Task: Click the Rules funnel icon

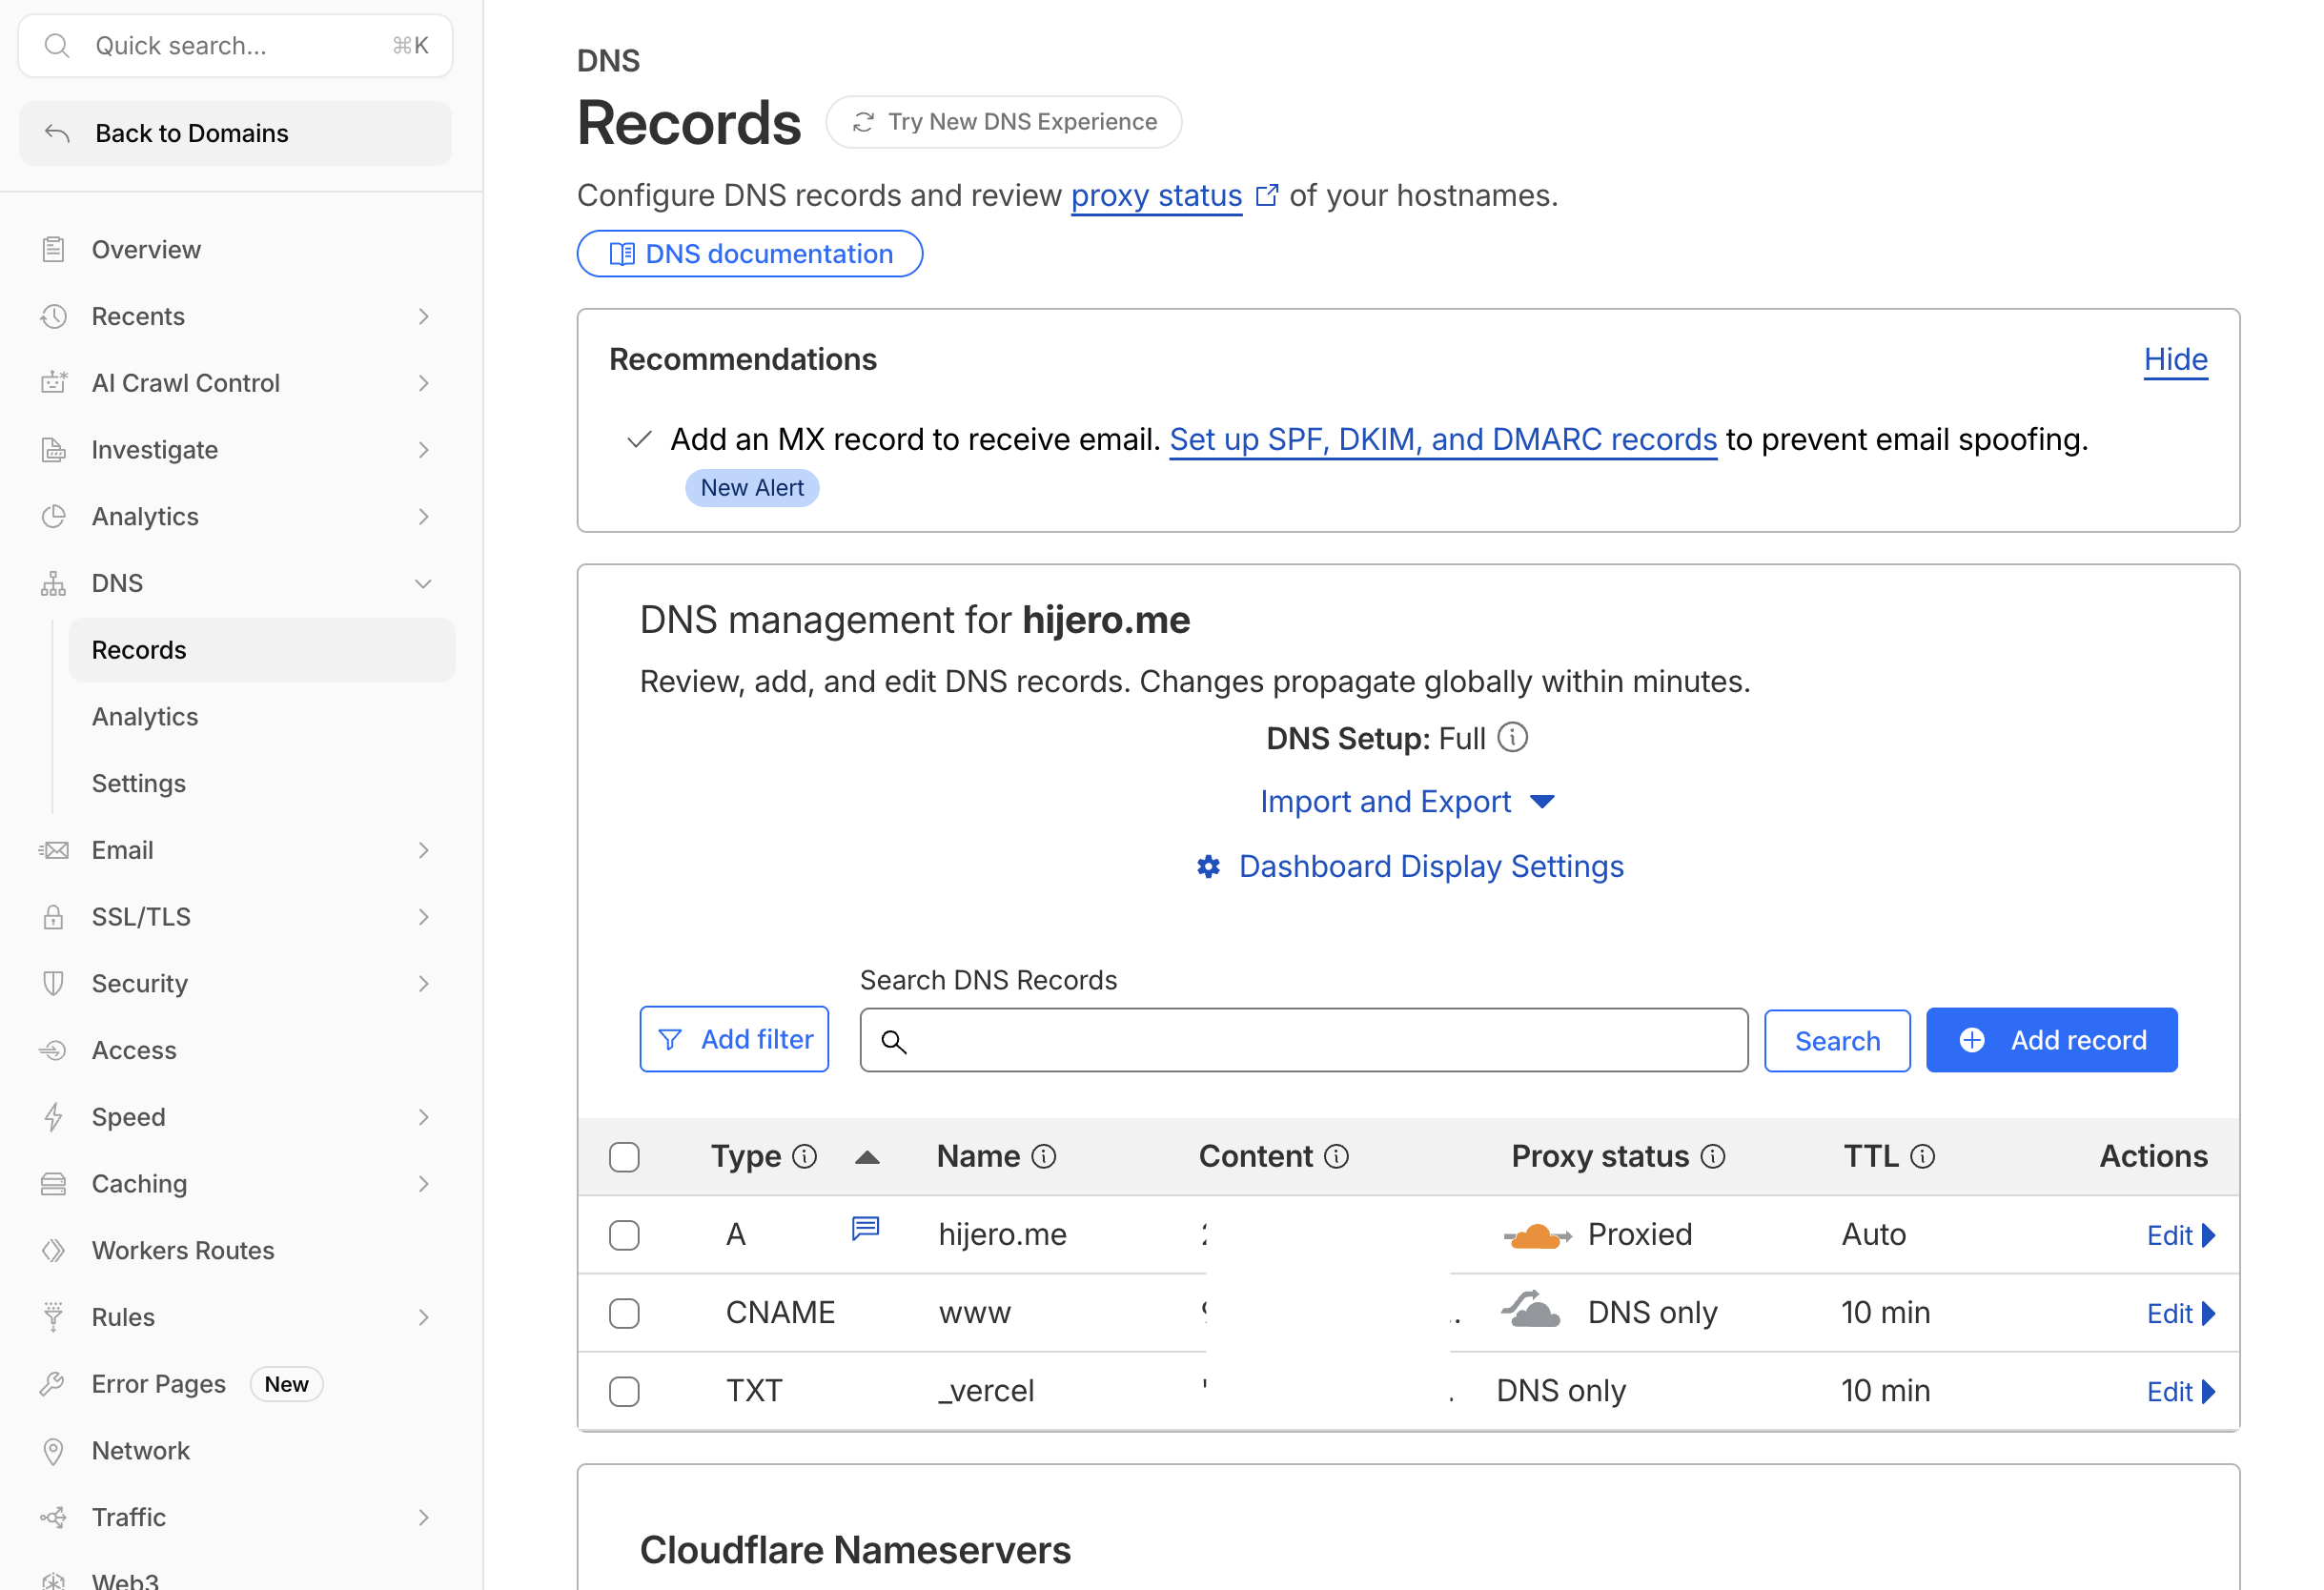Action: click(x=54, y=1317)
